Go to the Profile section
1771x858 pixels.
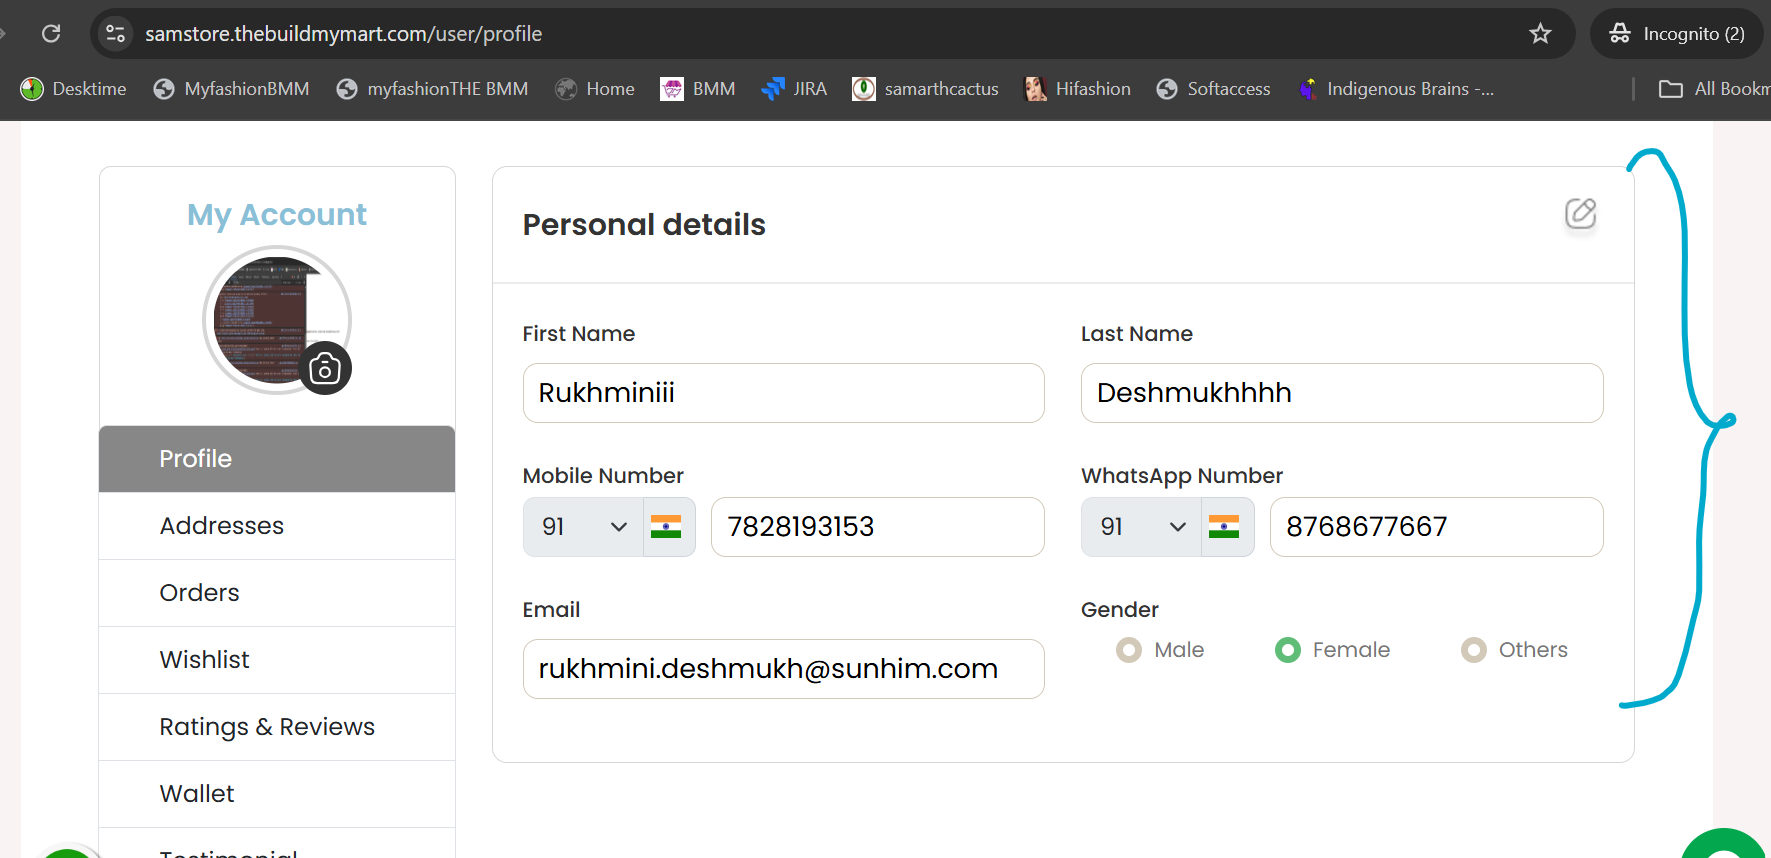(277, 459)
